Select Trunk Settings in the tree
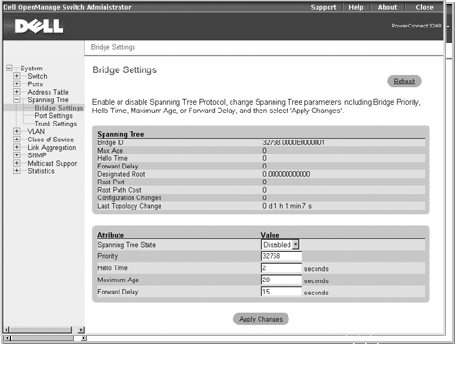Image resolution: width=457 pixels, height=367 pixels. (56, 124)
